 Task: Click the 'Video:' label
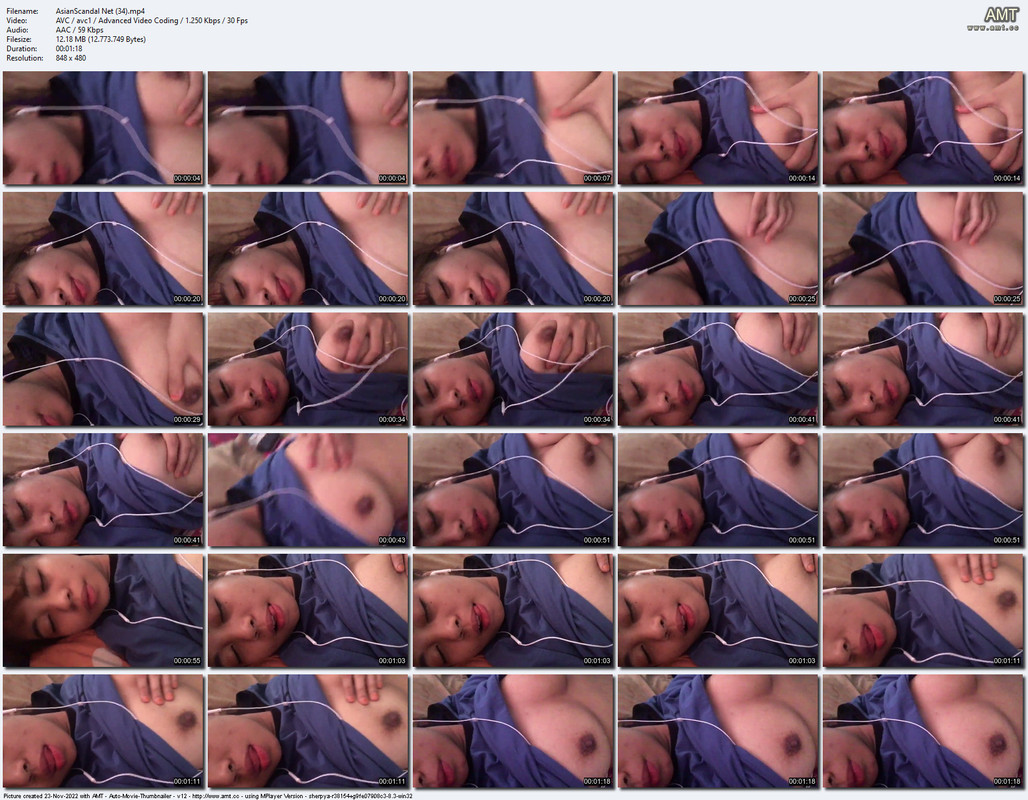[x=17, y=20]
